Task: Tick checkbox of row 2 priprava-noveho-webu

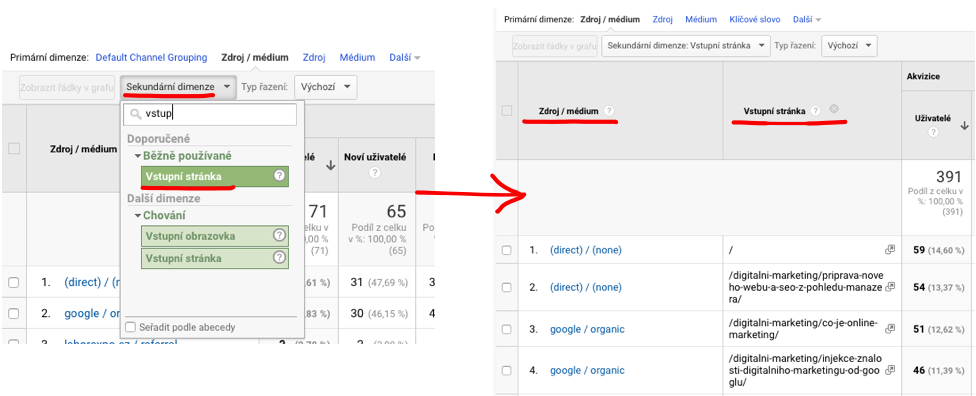Action: point(507,287)
